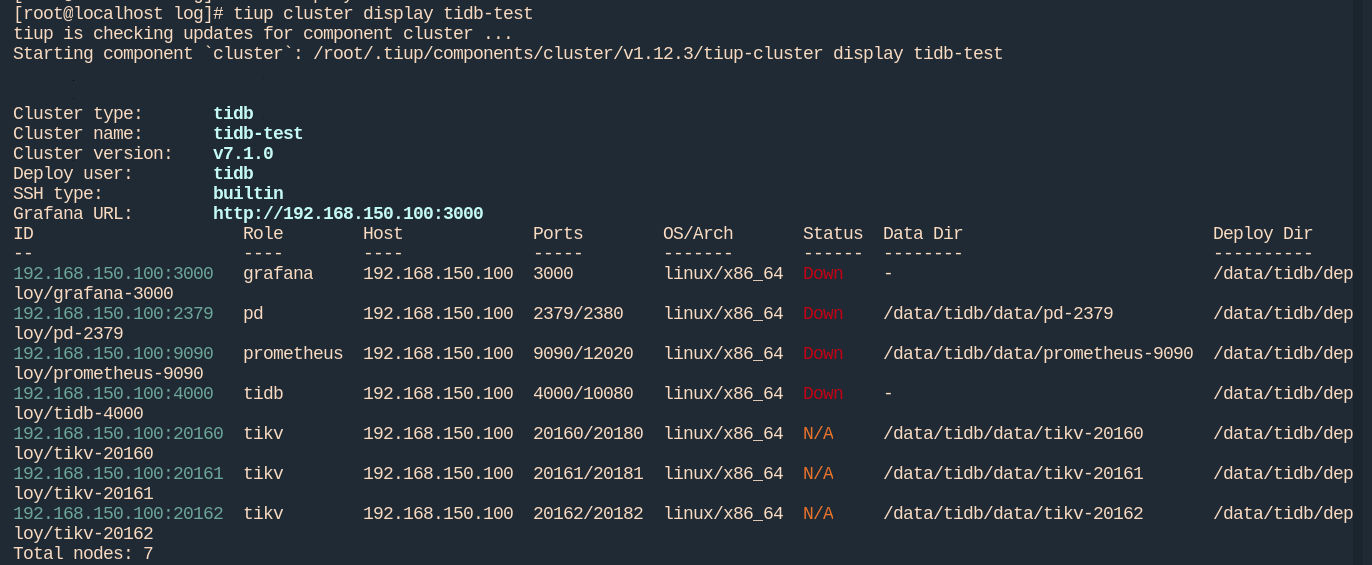Click the Deploy Dir column header
Viewport: 1372px width, 565px height.
tap(1263, 233)
